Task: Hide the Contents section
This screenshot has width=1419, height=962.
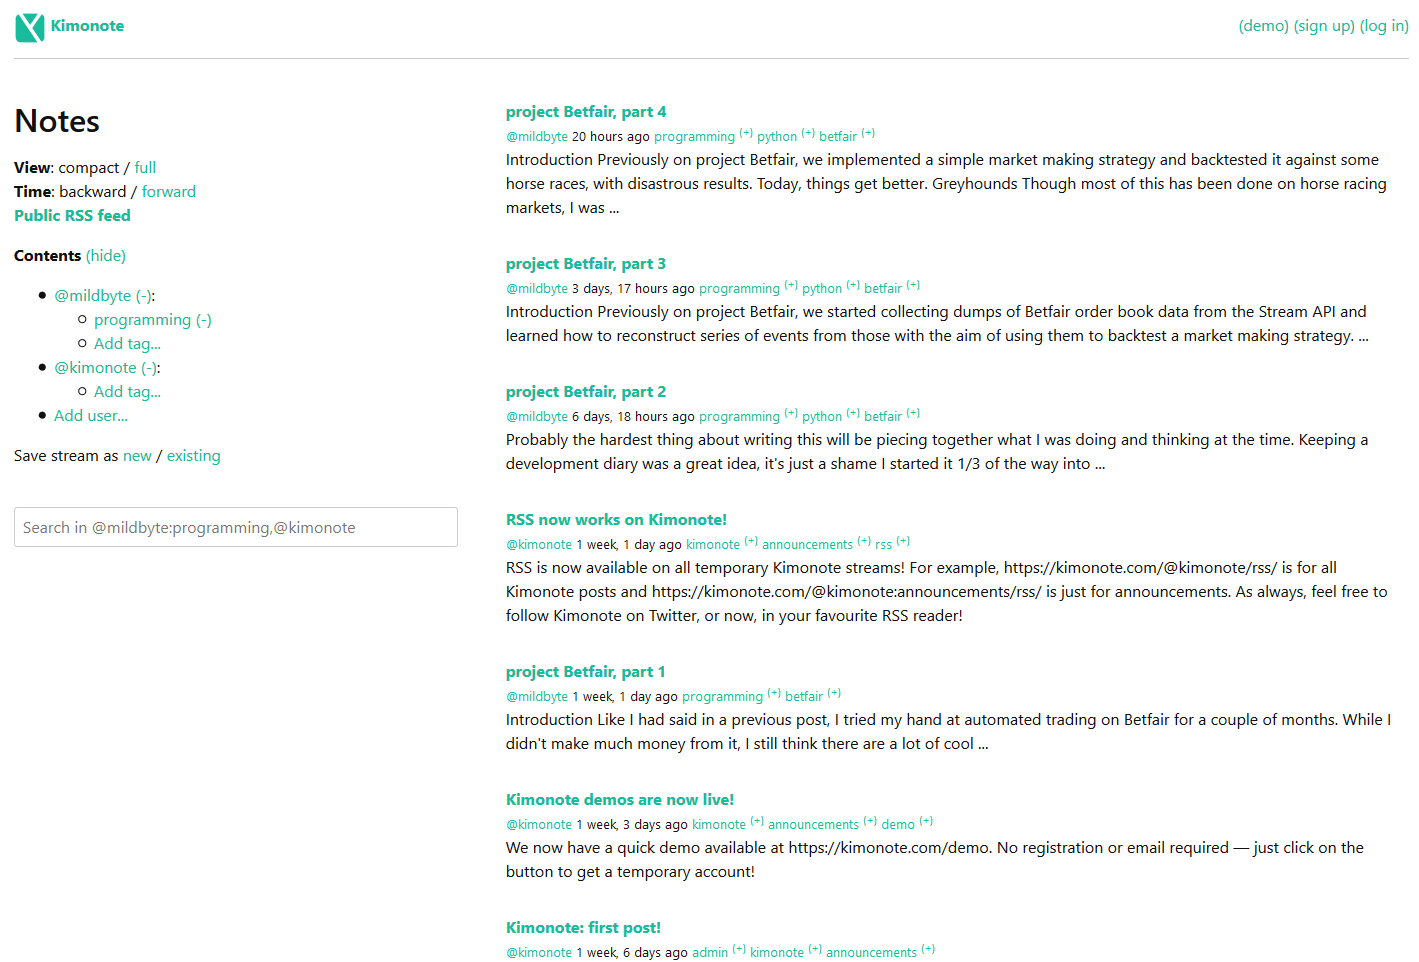Action: tap(106, 256)
